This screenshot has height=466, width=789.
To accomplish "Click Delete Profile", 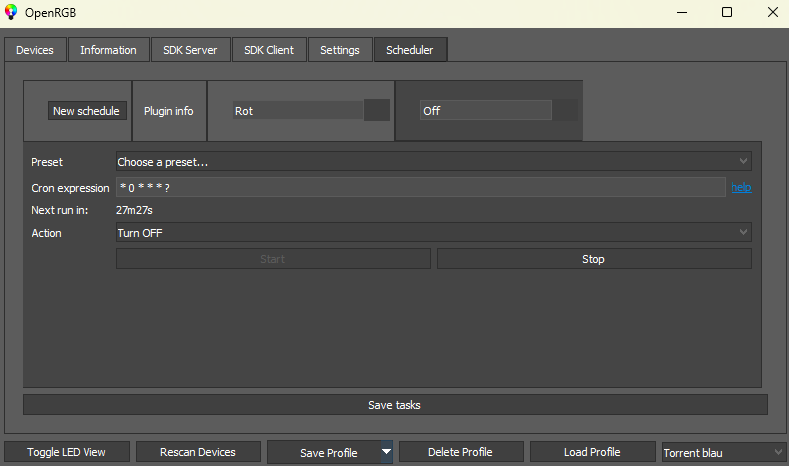I will pyautogui.click(x=461, y=452).
